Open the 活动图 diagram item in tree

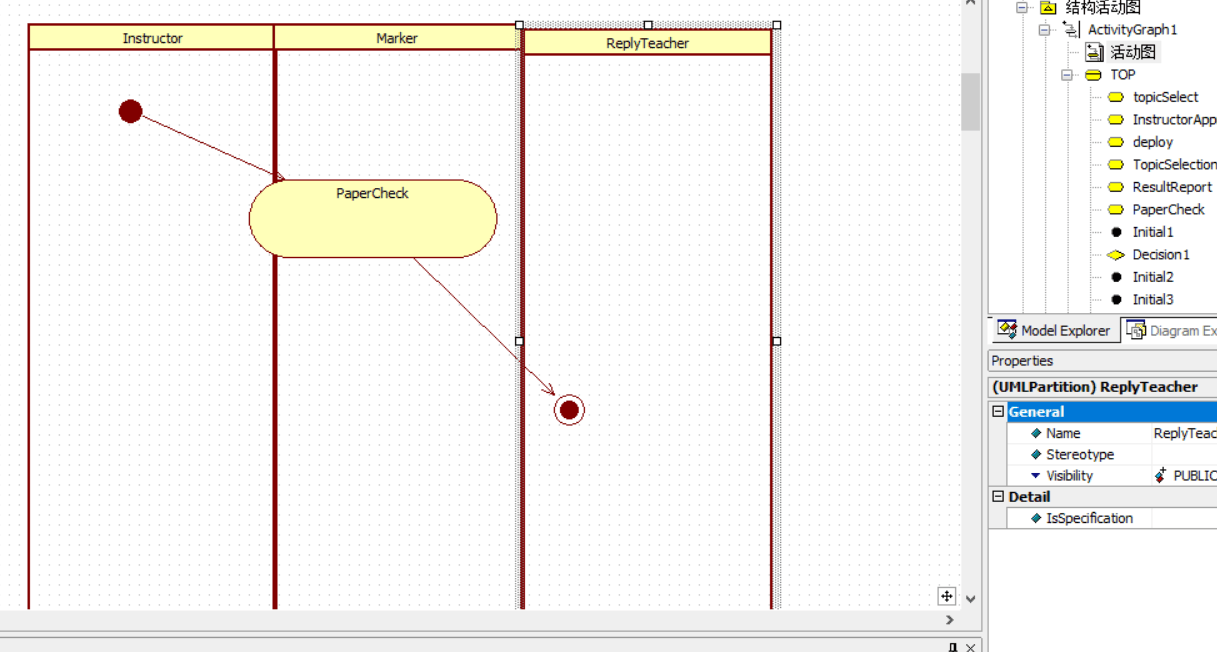1135,52
